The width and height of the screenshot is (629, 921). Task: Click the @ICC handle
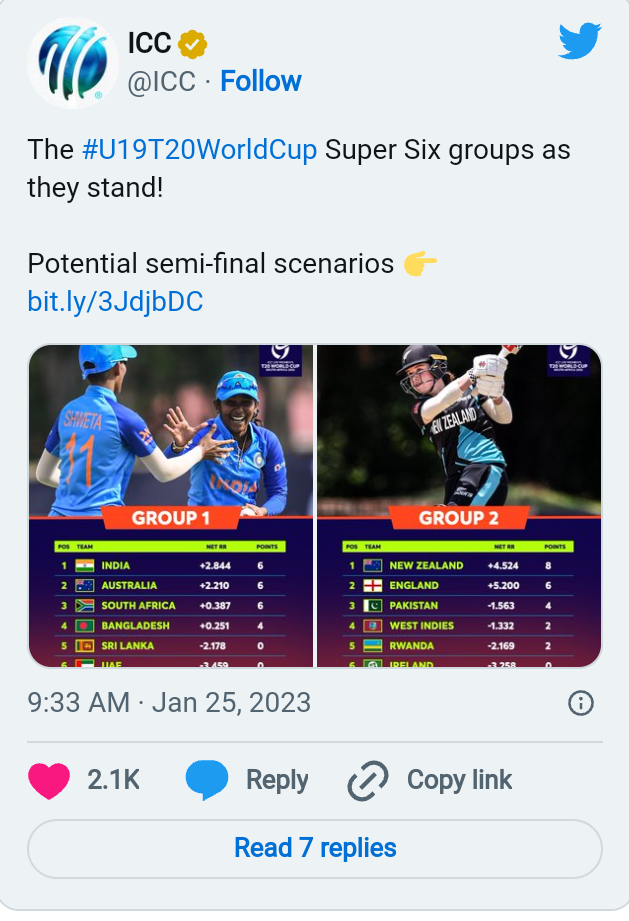(161, 81)
